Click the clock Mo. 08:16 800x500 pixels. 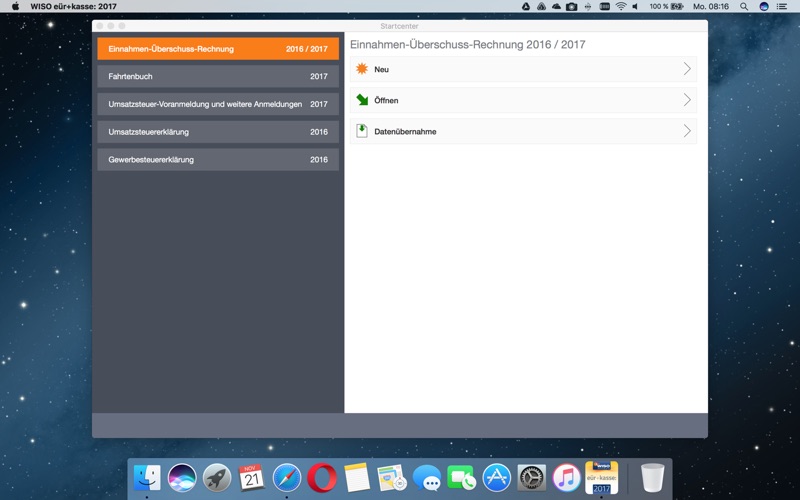(711, 7)
